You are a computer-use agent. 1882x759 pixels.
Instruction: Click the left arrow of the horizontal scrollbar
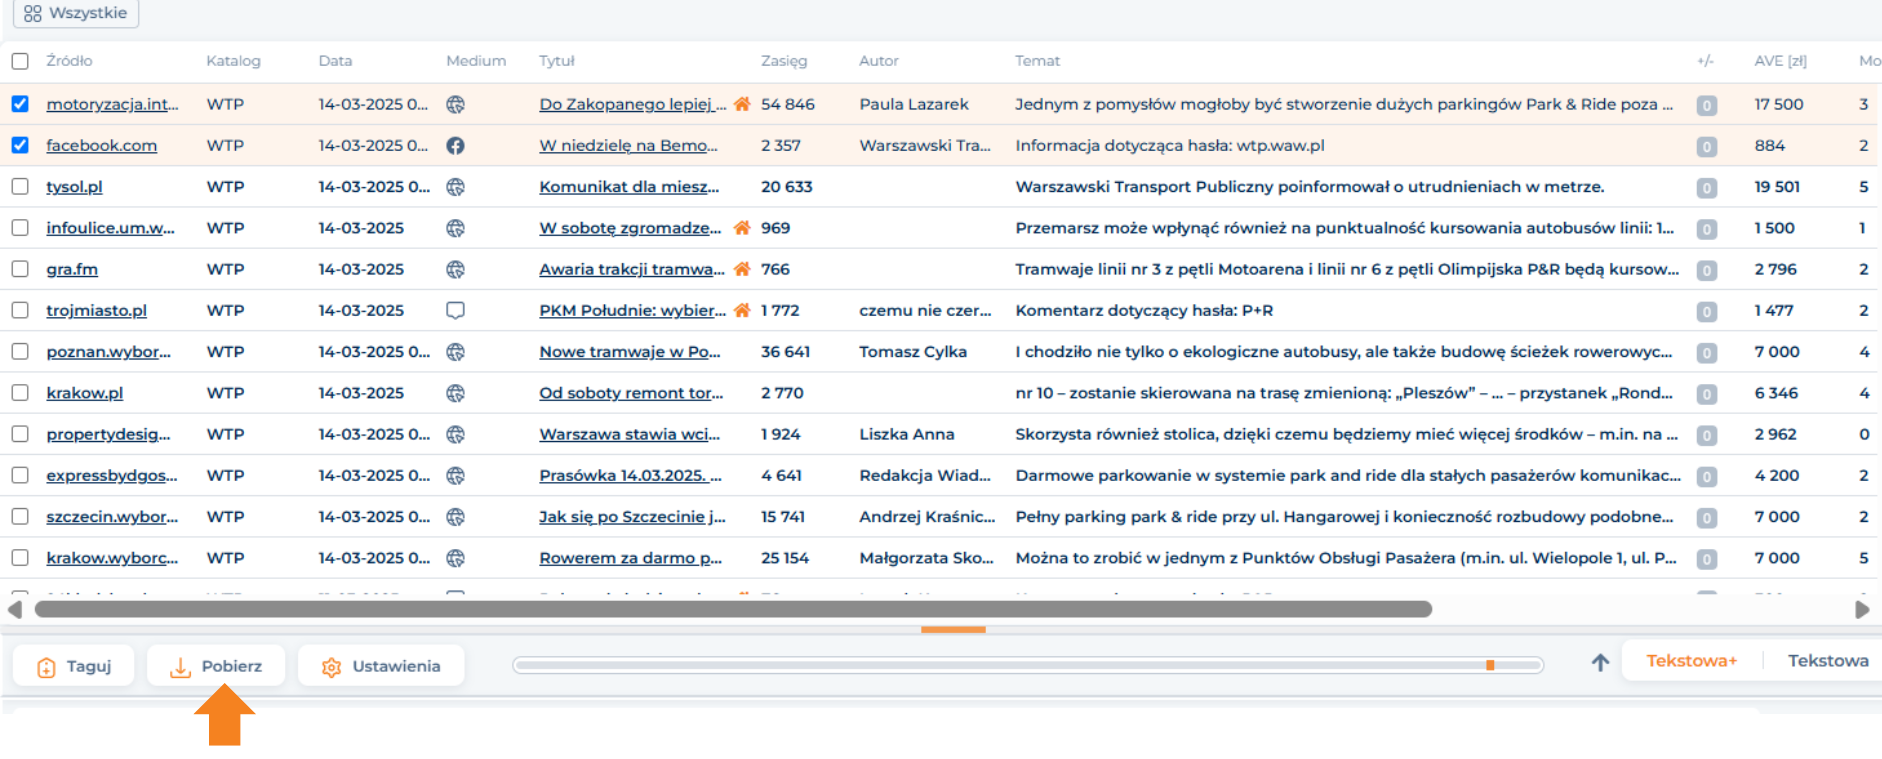pos(15,610)
